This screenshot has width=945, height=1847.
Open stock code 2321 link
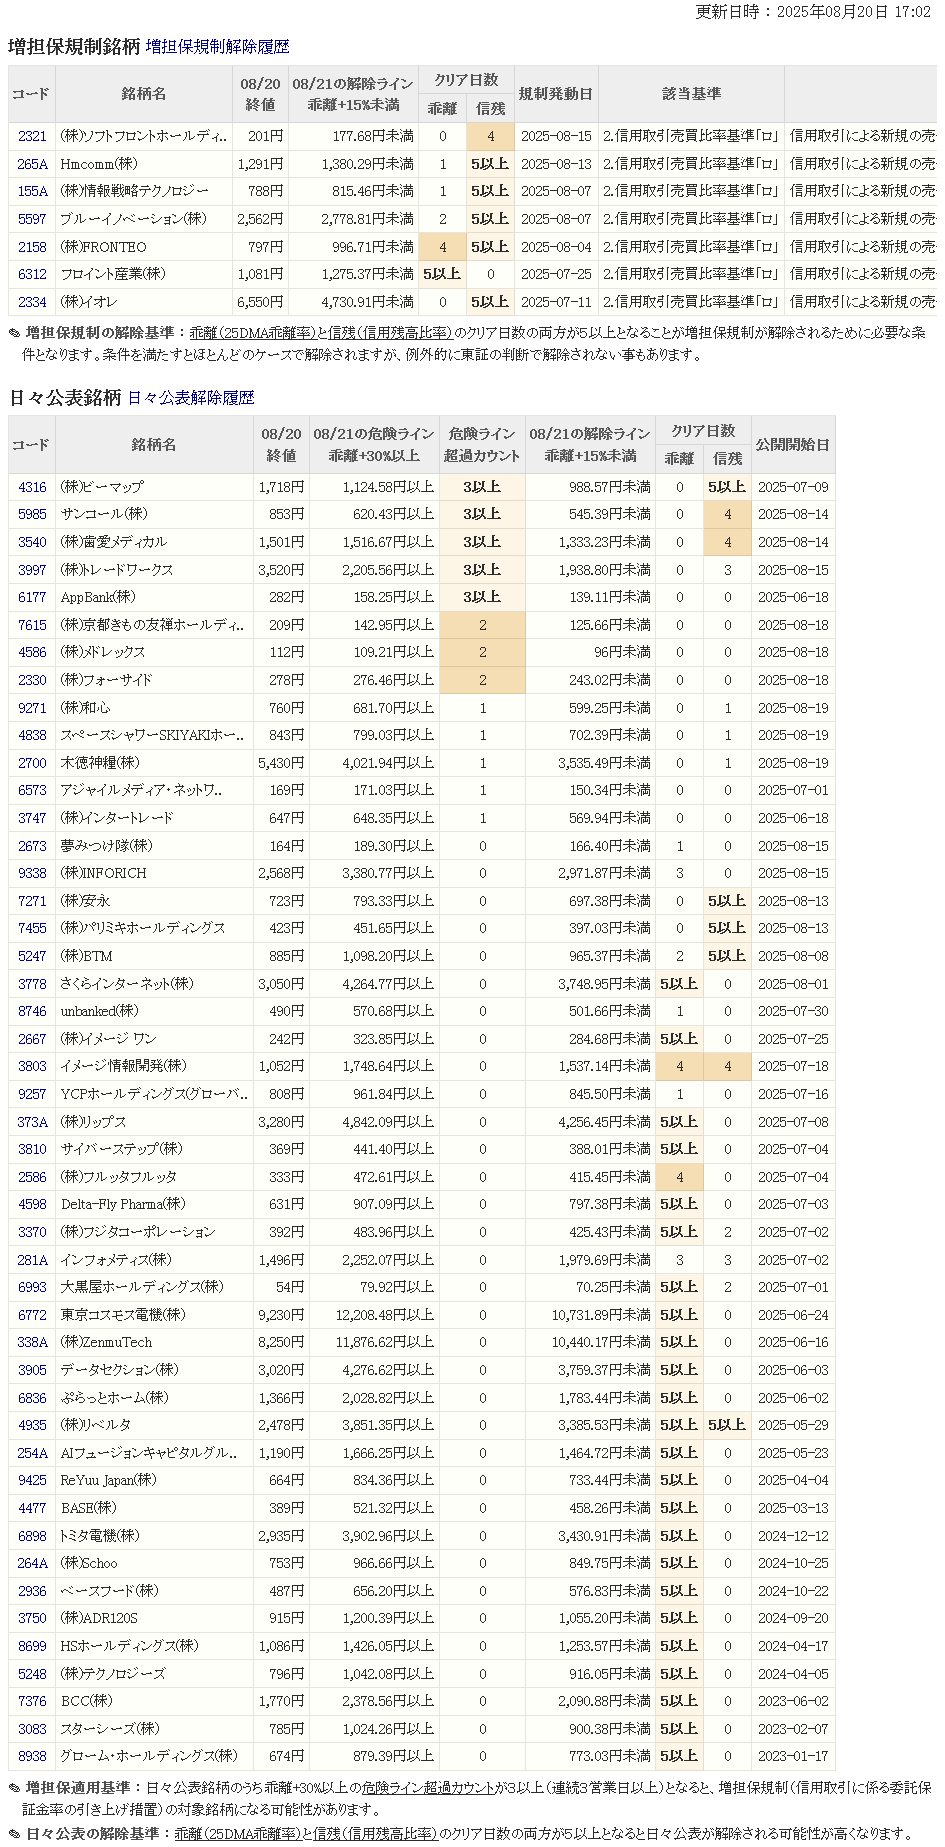(x=32, y=136)
